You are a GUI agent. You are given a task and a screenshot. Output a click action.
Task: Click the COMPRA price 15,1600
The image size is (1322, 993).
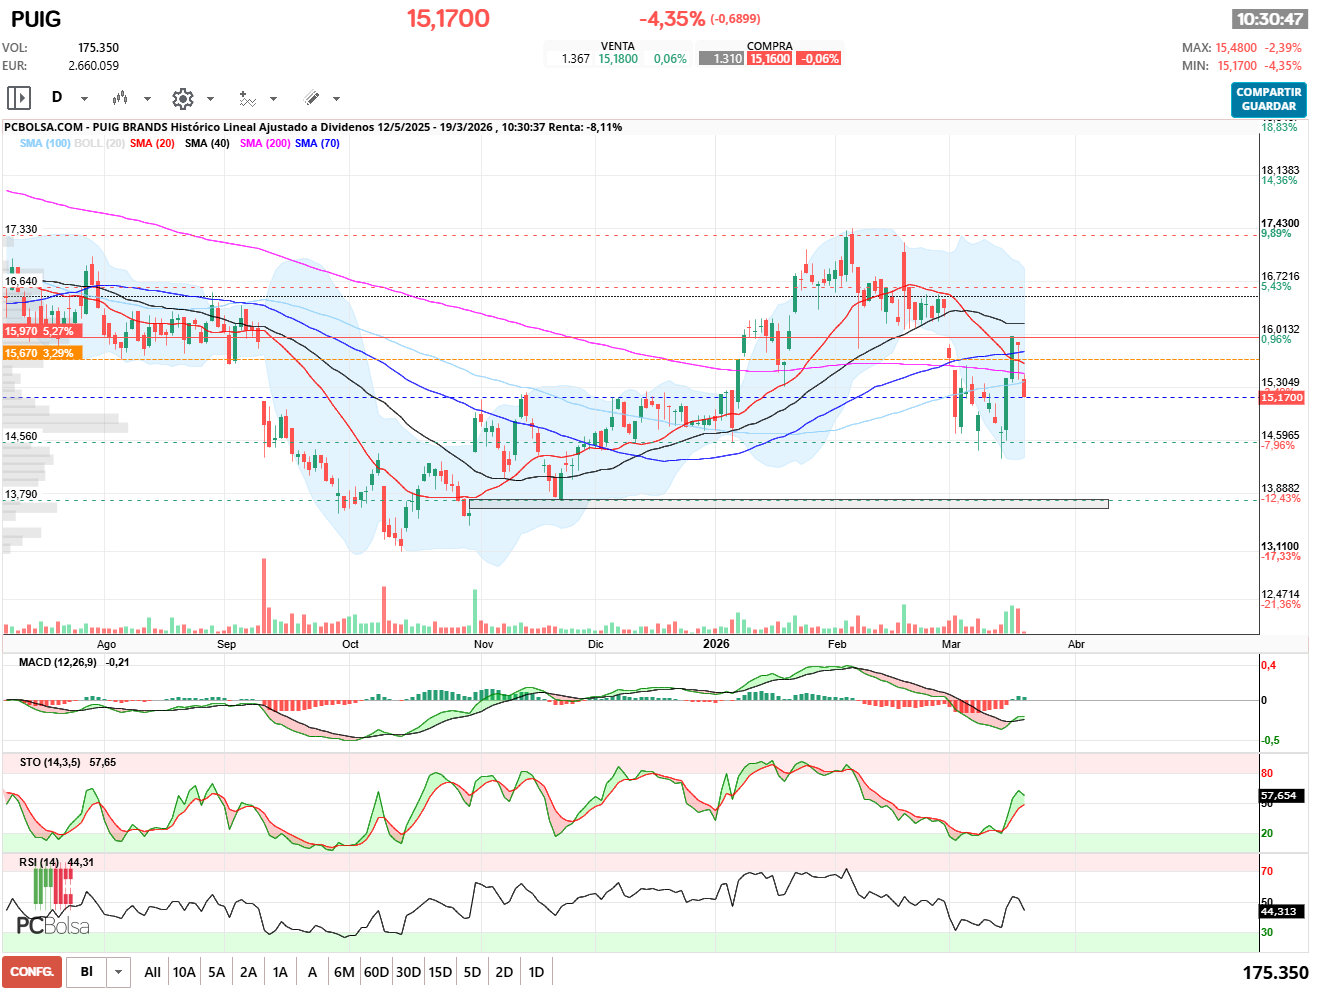pos(770,59)
